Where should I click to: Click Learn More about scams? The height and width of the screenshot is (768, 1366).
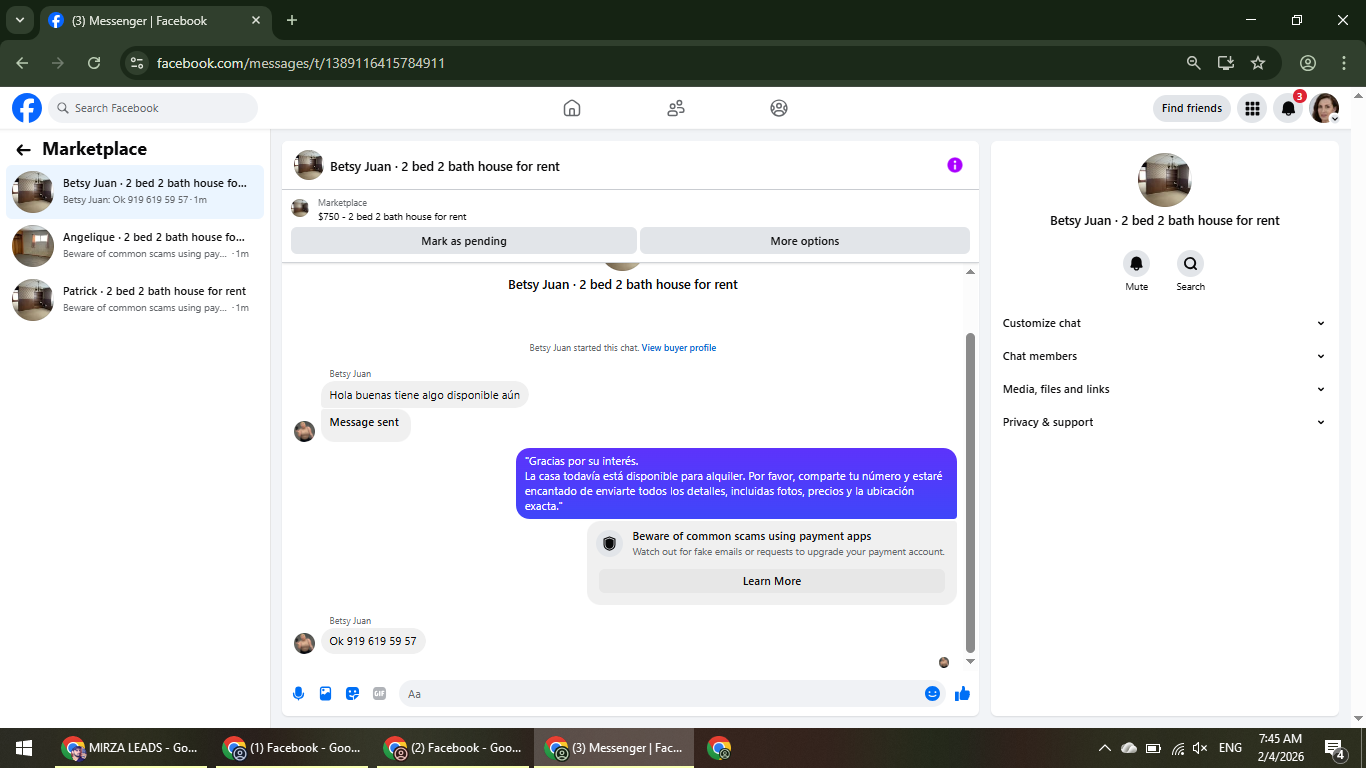(x=772, y=581)
